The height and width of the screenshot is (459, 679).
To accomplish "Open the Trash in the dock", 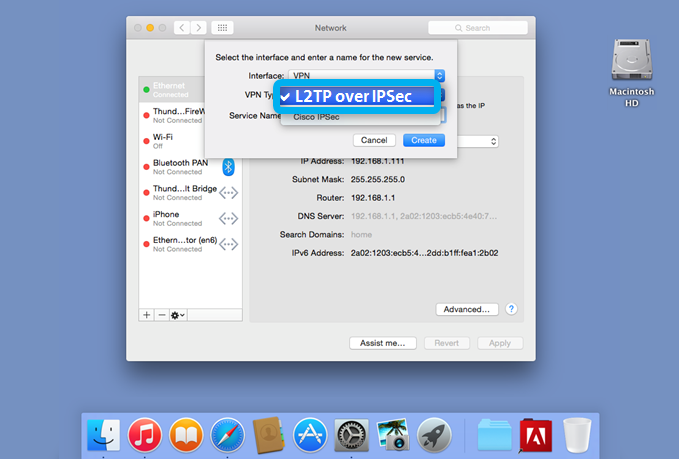I will coord(577,435).
